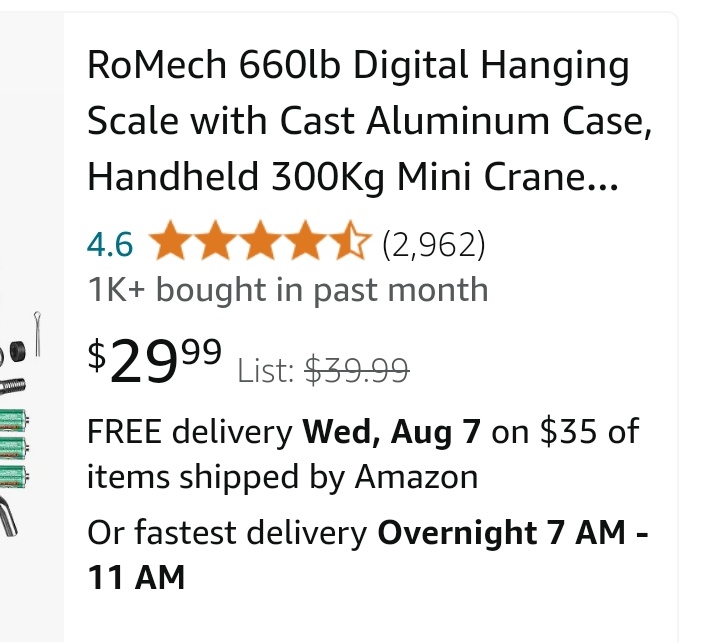Image resolution: width=701 pixels, height=642 pixels.
Task: Click the 'Wed, Aug 7' delivery date
Action: (x=393, y=433)
